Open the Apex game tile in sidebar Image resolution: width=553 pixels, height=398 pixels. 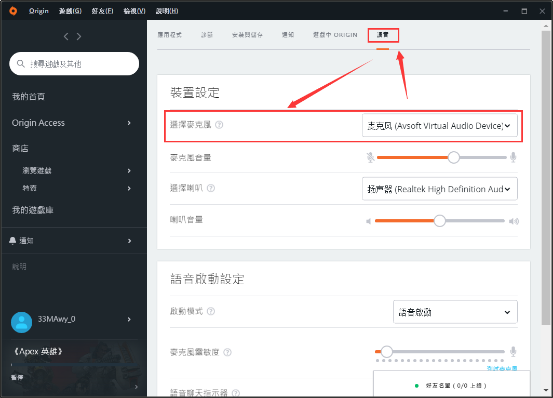pyautogui.click(x=74, y=369)
